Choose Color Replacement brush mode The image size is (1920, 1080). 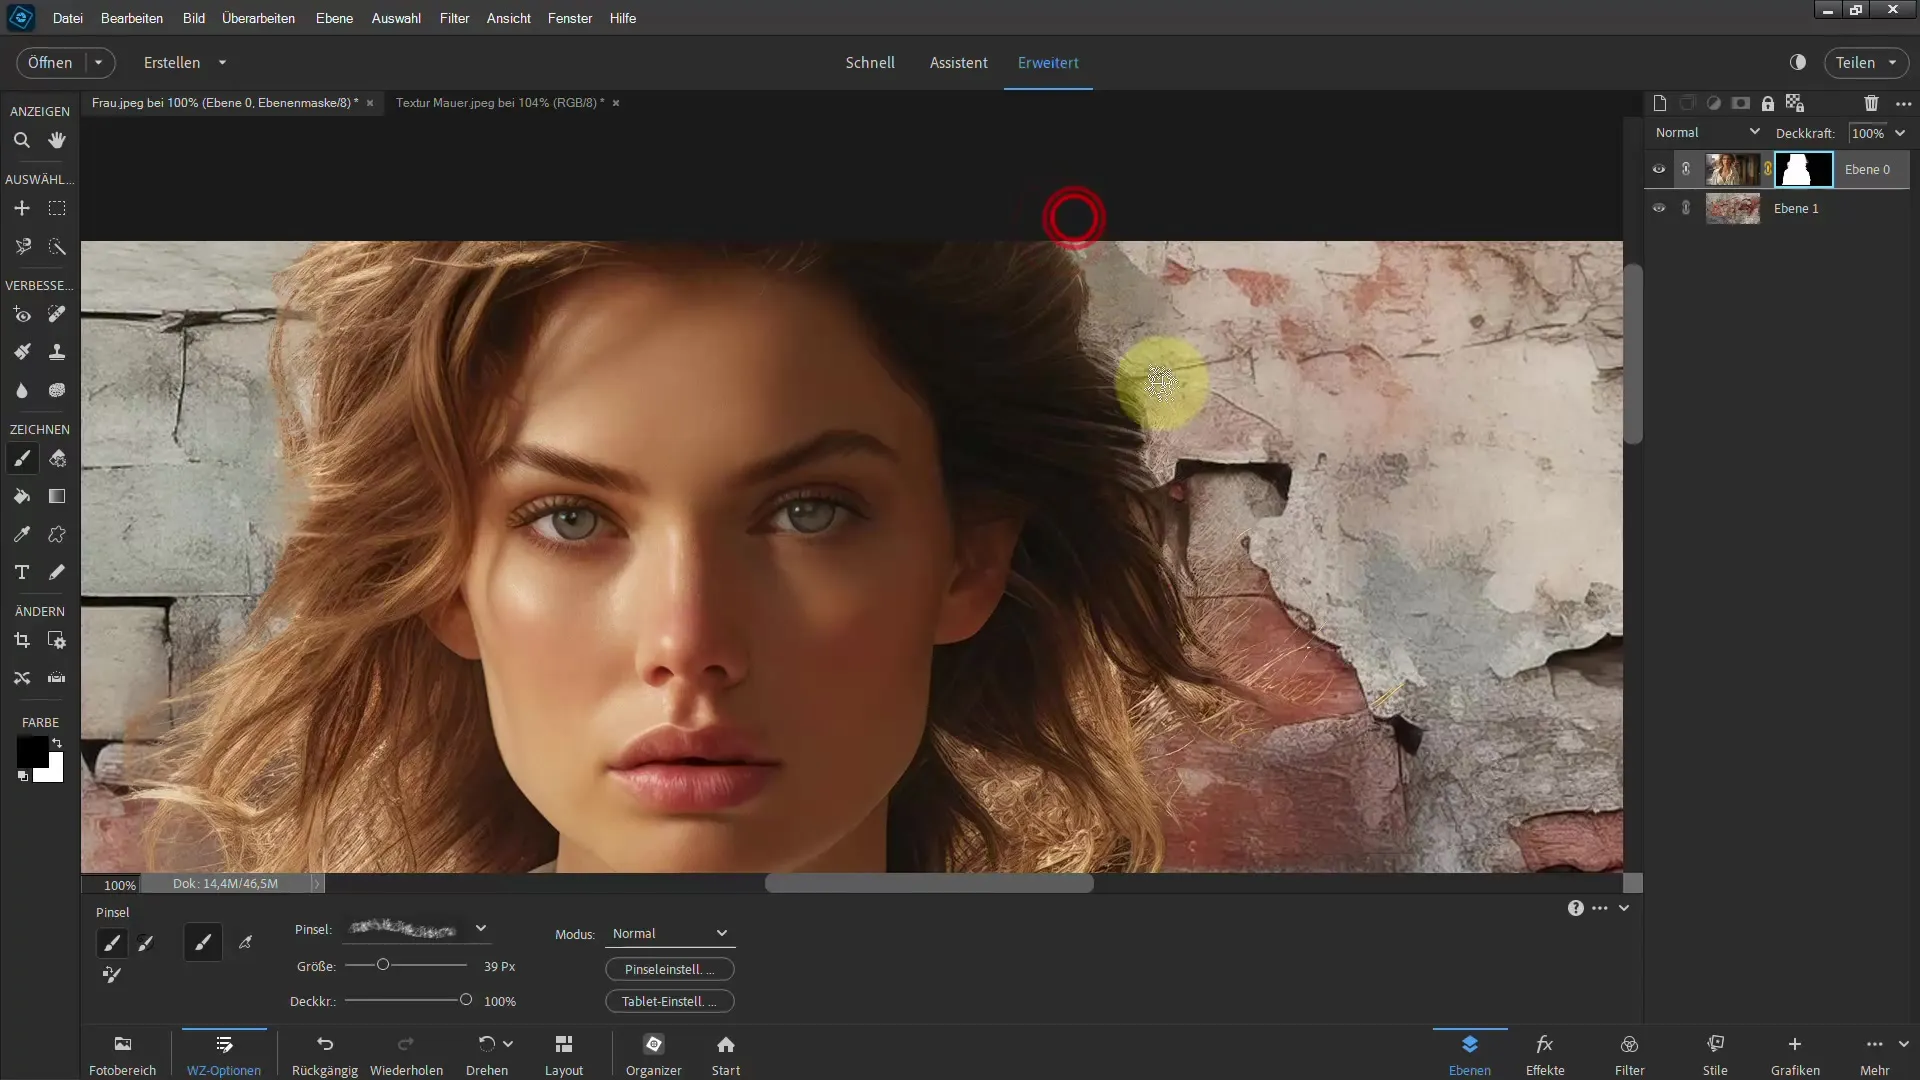[112, 975]
